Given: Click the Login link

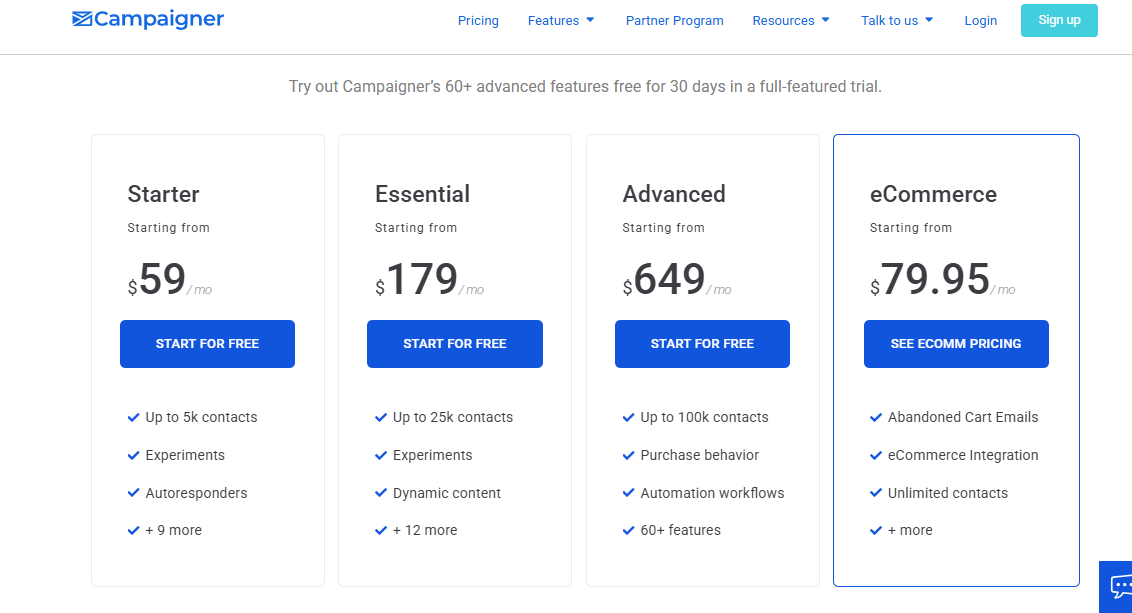Looking at the screenshot, I should click(980, 21).
